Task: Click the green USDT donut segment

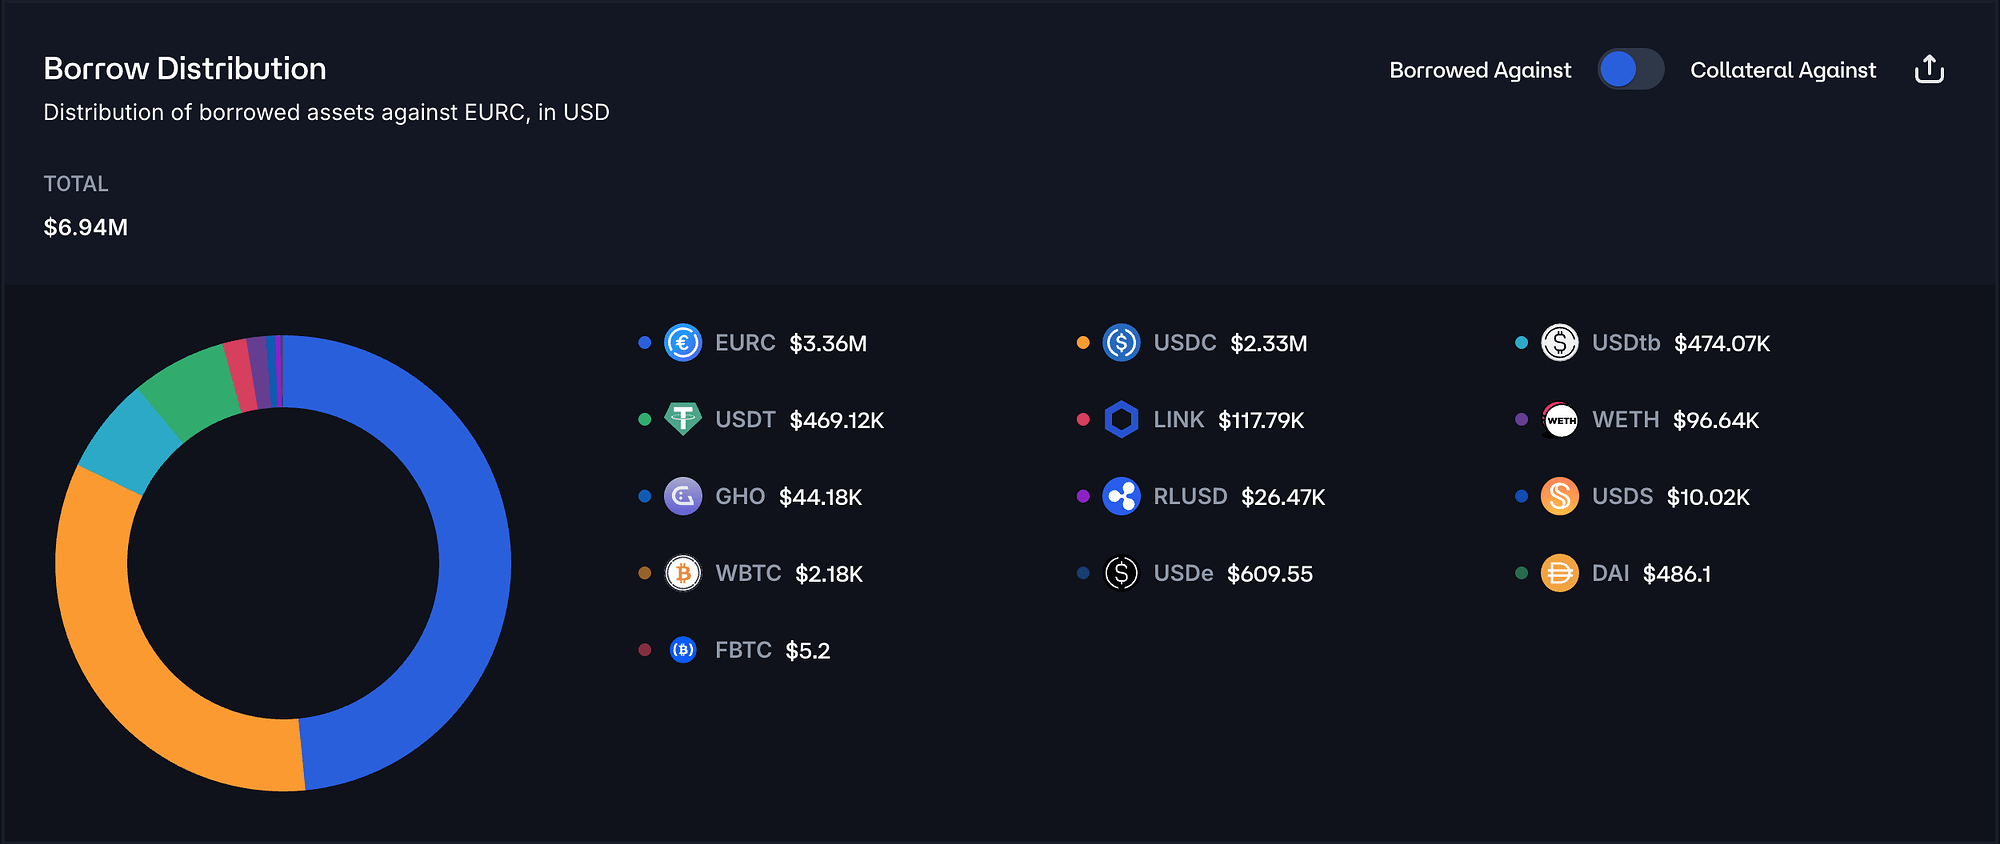Action: (x=190, y=390)
